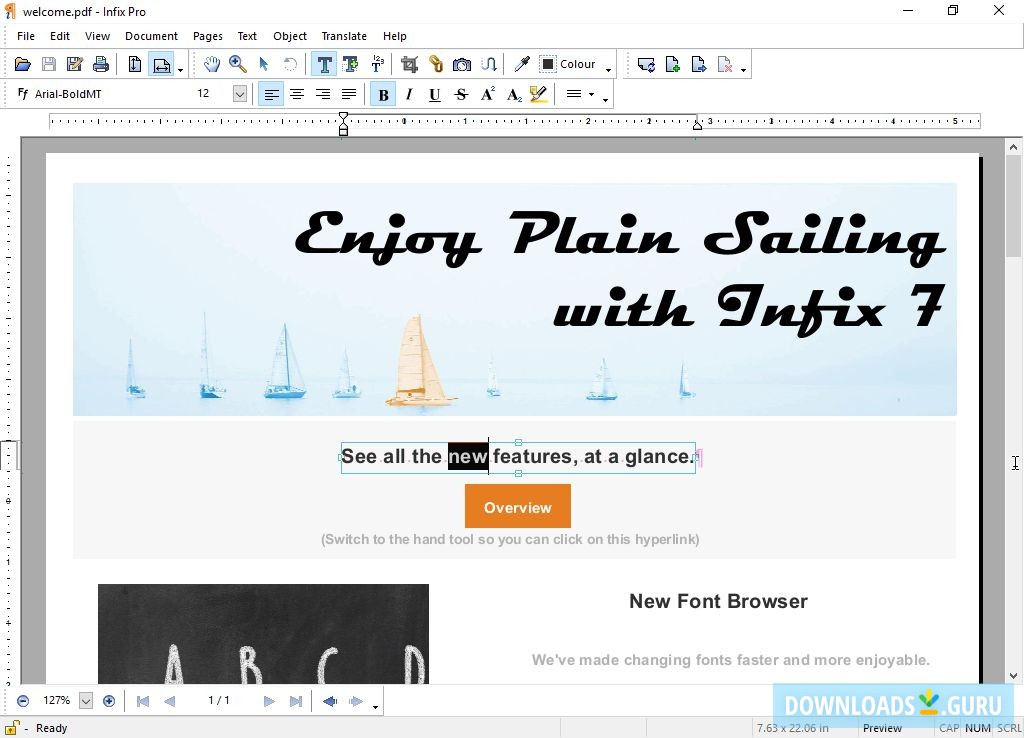Click the Replace page icon
The image size is (1024, 738).
point(647,64)
